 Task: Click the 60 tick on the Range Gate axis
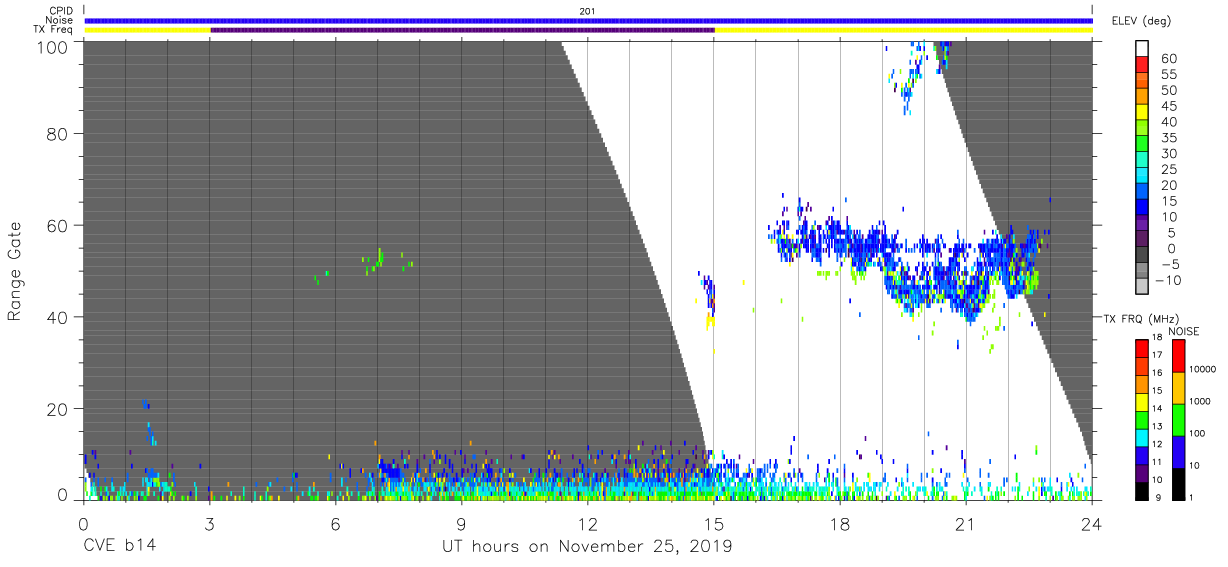pos(57,225)
